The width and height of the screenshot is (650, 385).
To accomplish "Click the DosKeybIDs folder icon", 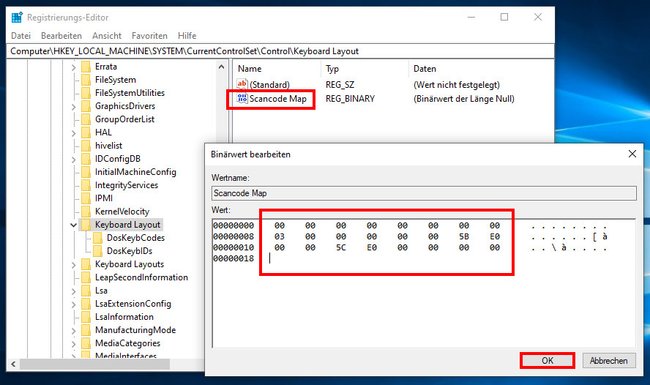I will pyautogui.click(x=98, y=251).
